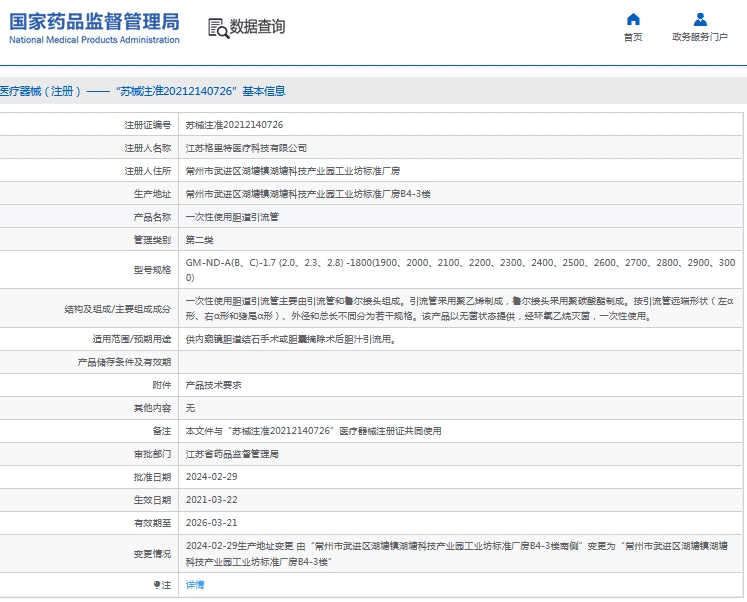This screenshot has width=747, height=602.
Task: Click the 数据查询 magnifier document icon
Action: [x=218, y=28]
